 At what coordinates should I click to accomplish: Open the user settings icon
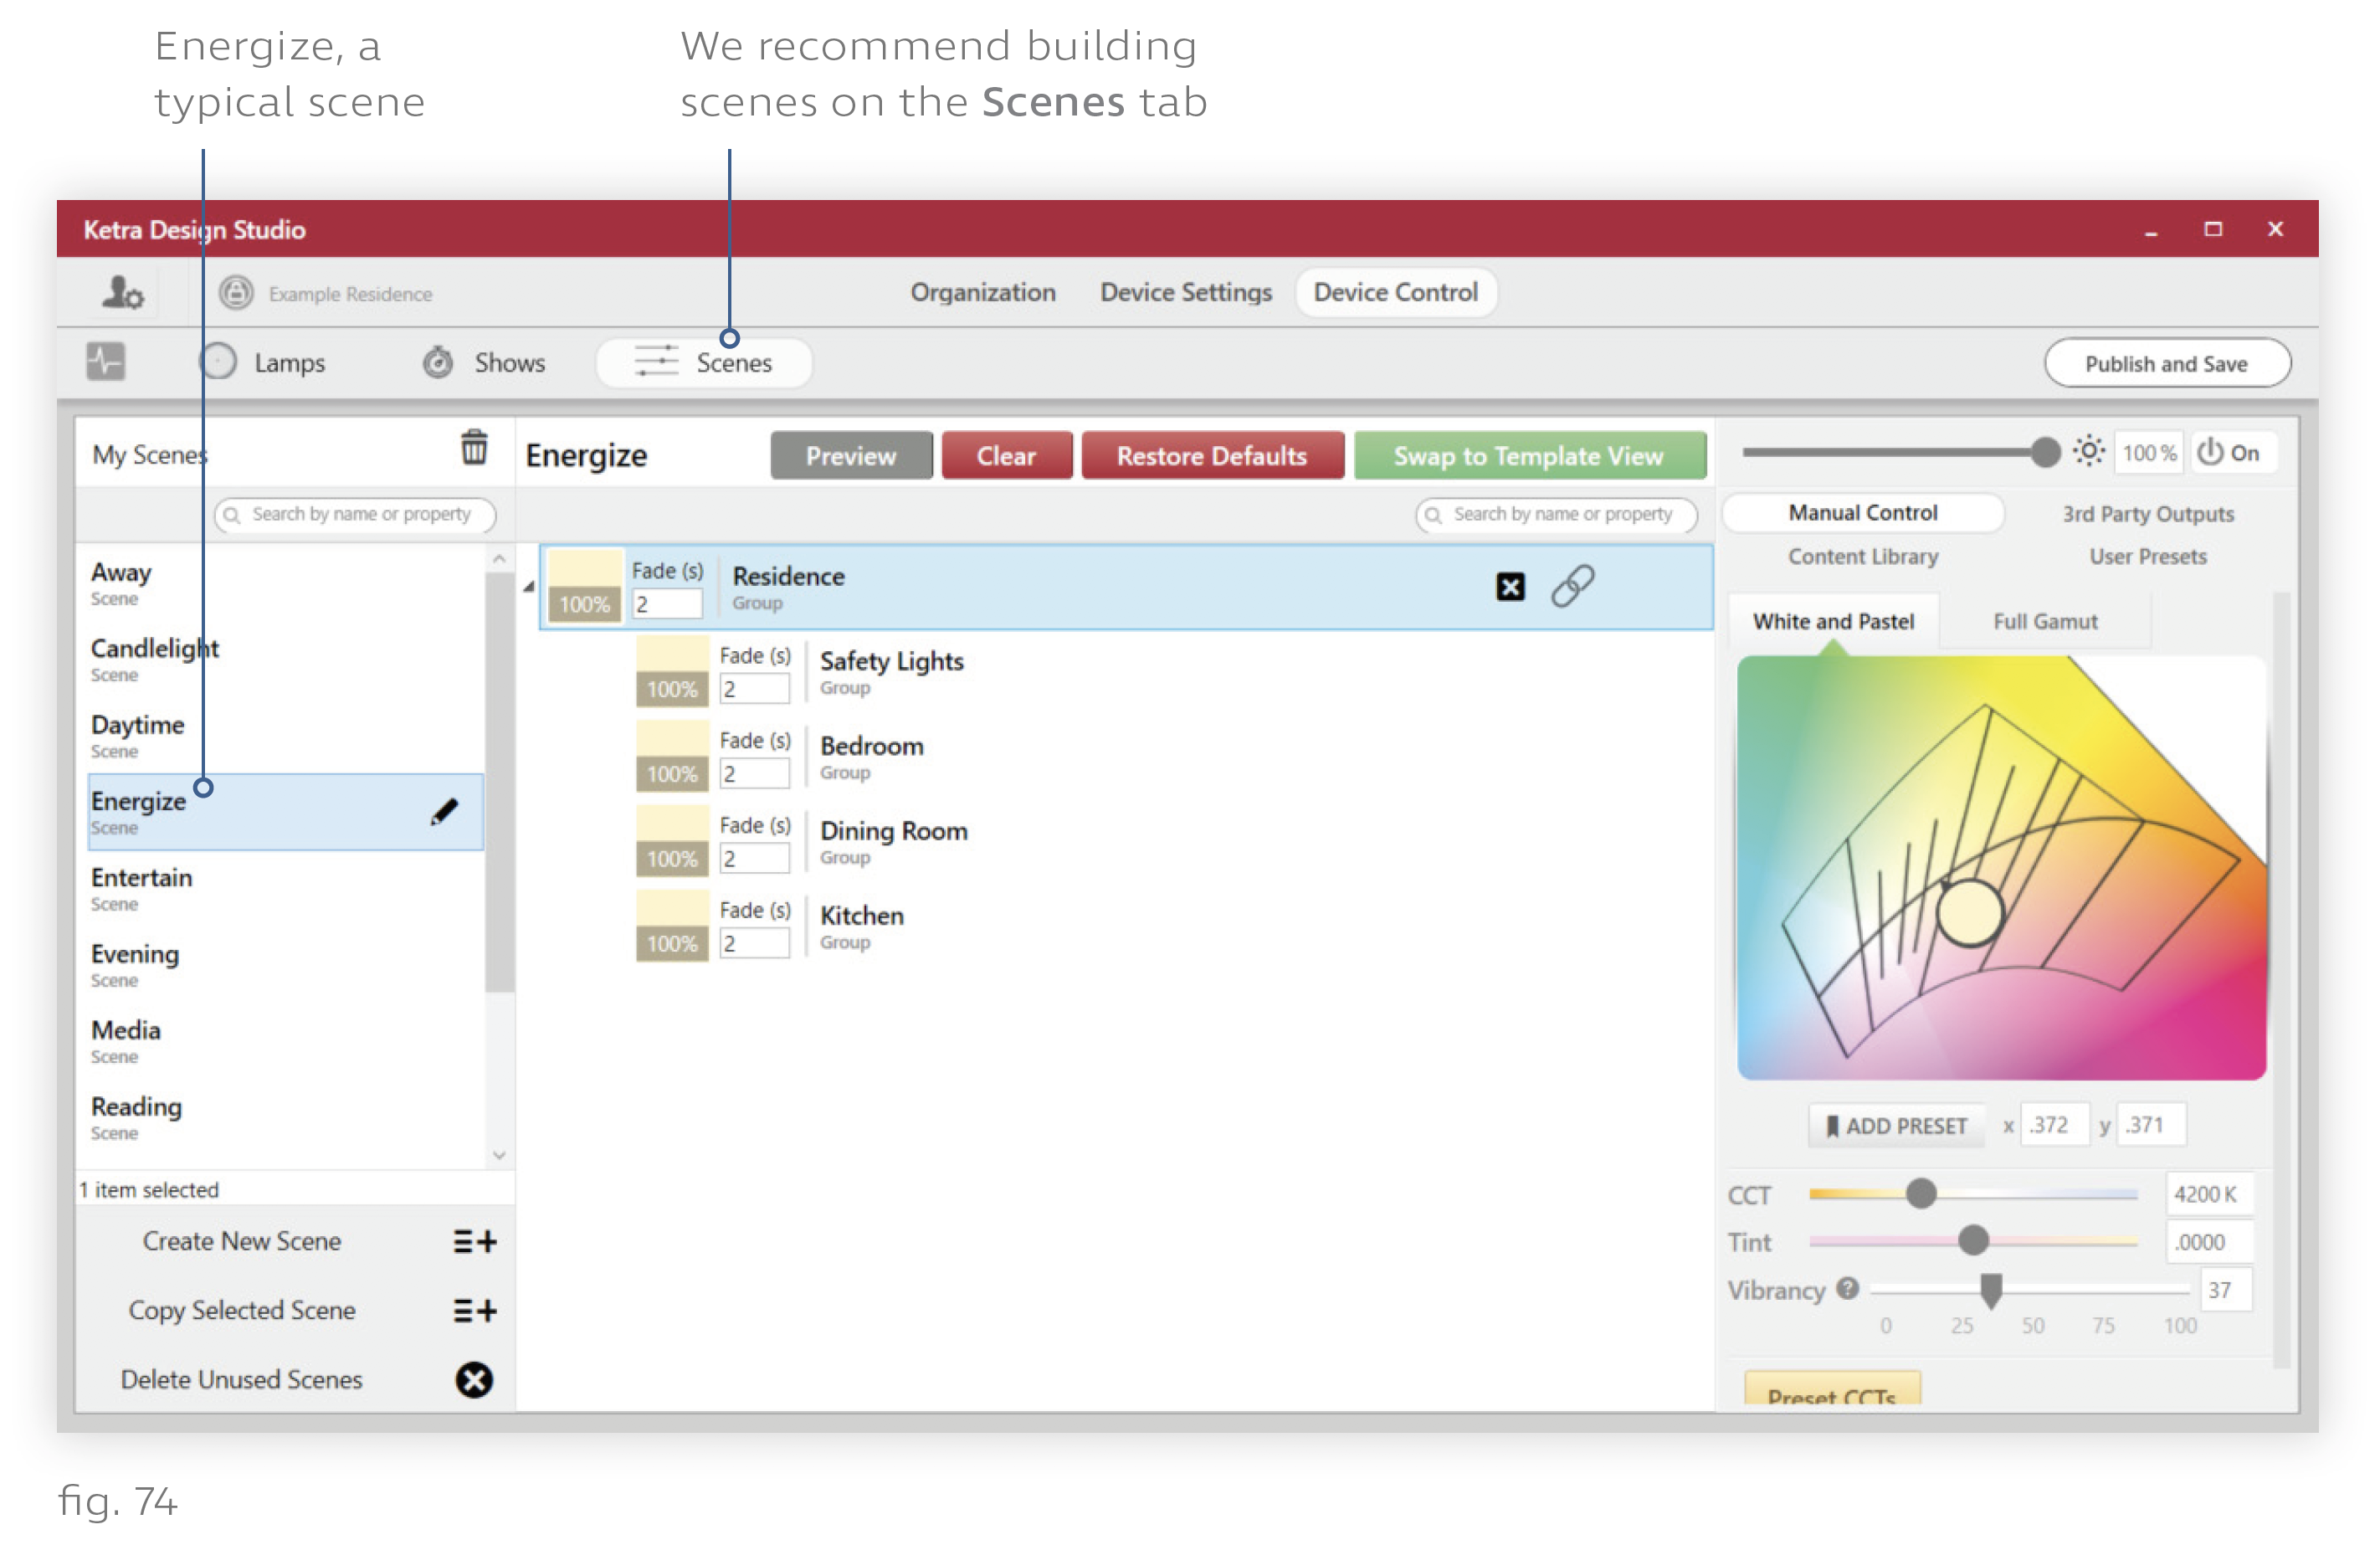123,293
